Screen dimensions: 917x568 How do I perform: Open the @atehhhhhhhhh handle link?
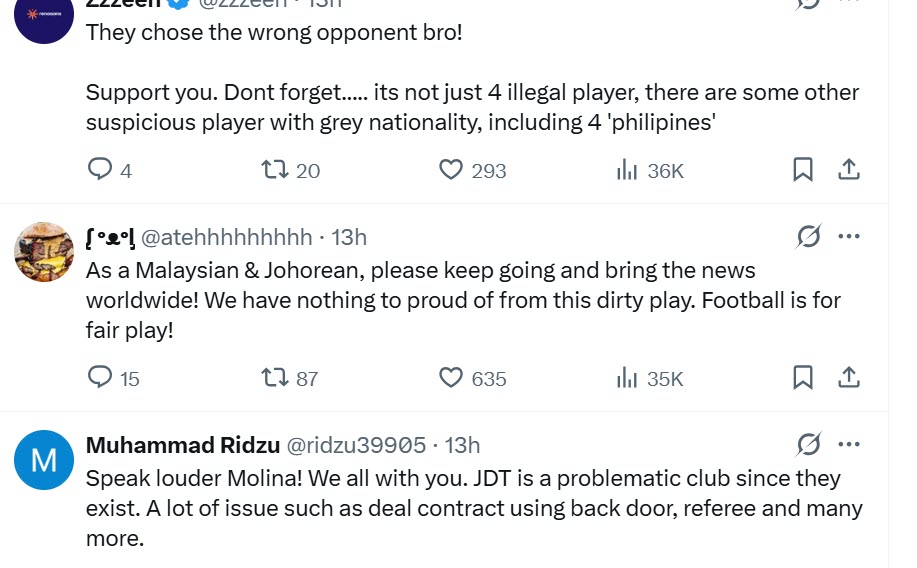tap(227, 237)
